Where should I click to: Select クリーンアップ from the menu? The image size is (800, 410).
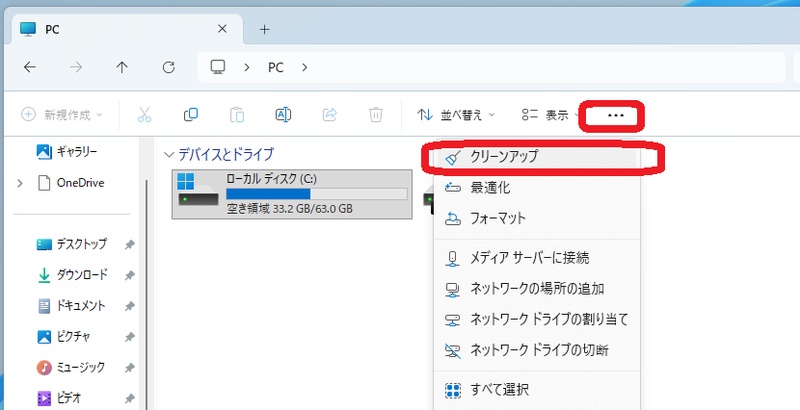537,157
